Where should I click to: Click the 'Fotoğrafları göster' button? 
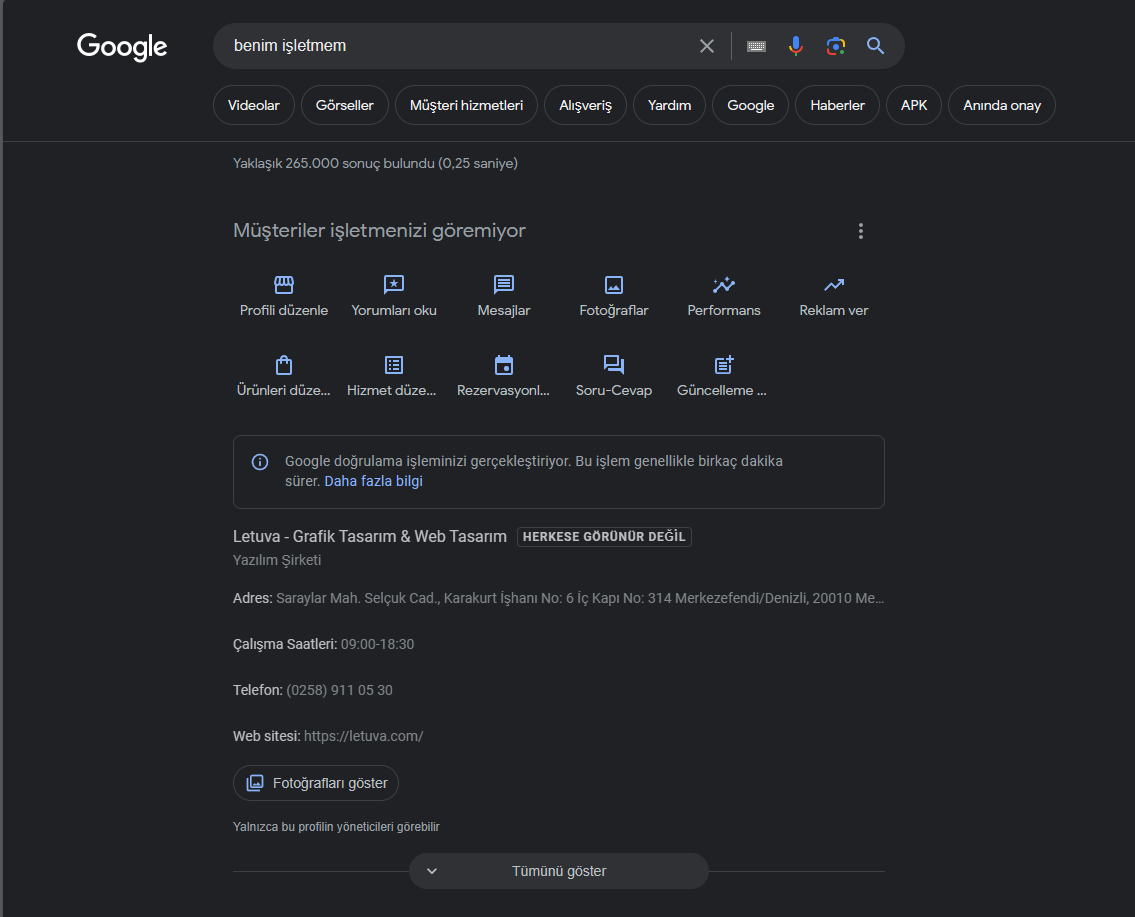[x=316, y=783]
